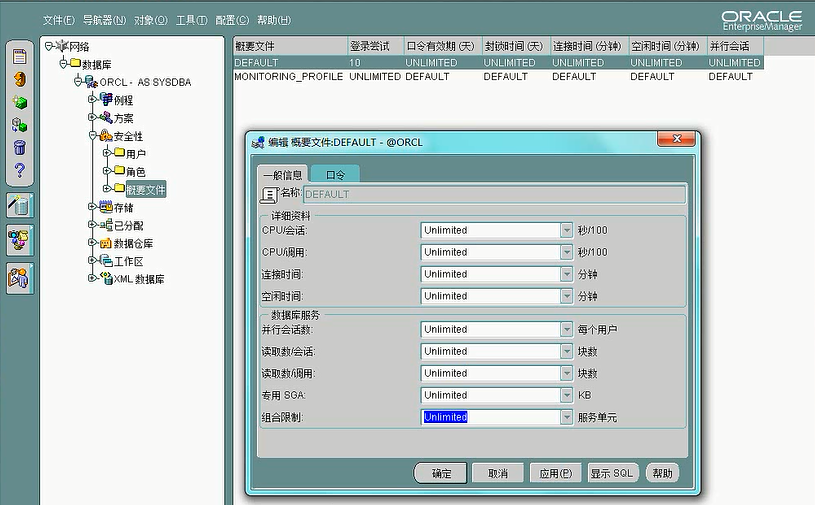Click the blue question mark help icon
This screenshot has width=815, height=505.
20,170
